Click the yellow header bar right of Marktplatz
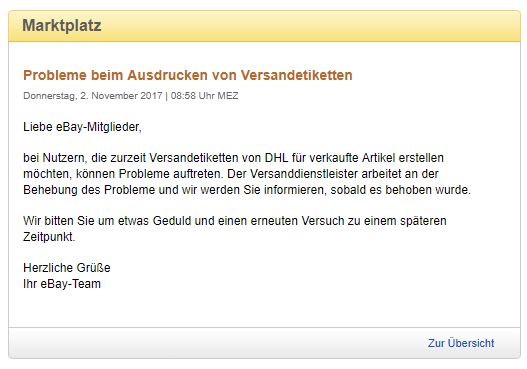This screenshot has height=369, width=527. point(311,26)
